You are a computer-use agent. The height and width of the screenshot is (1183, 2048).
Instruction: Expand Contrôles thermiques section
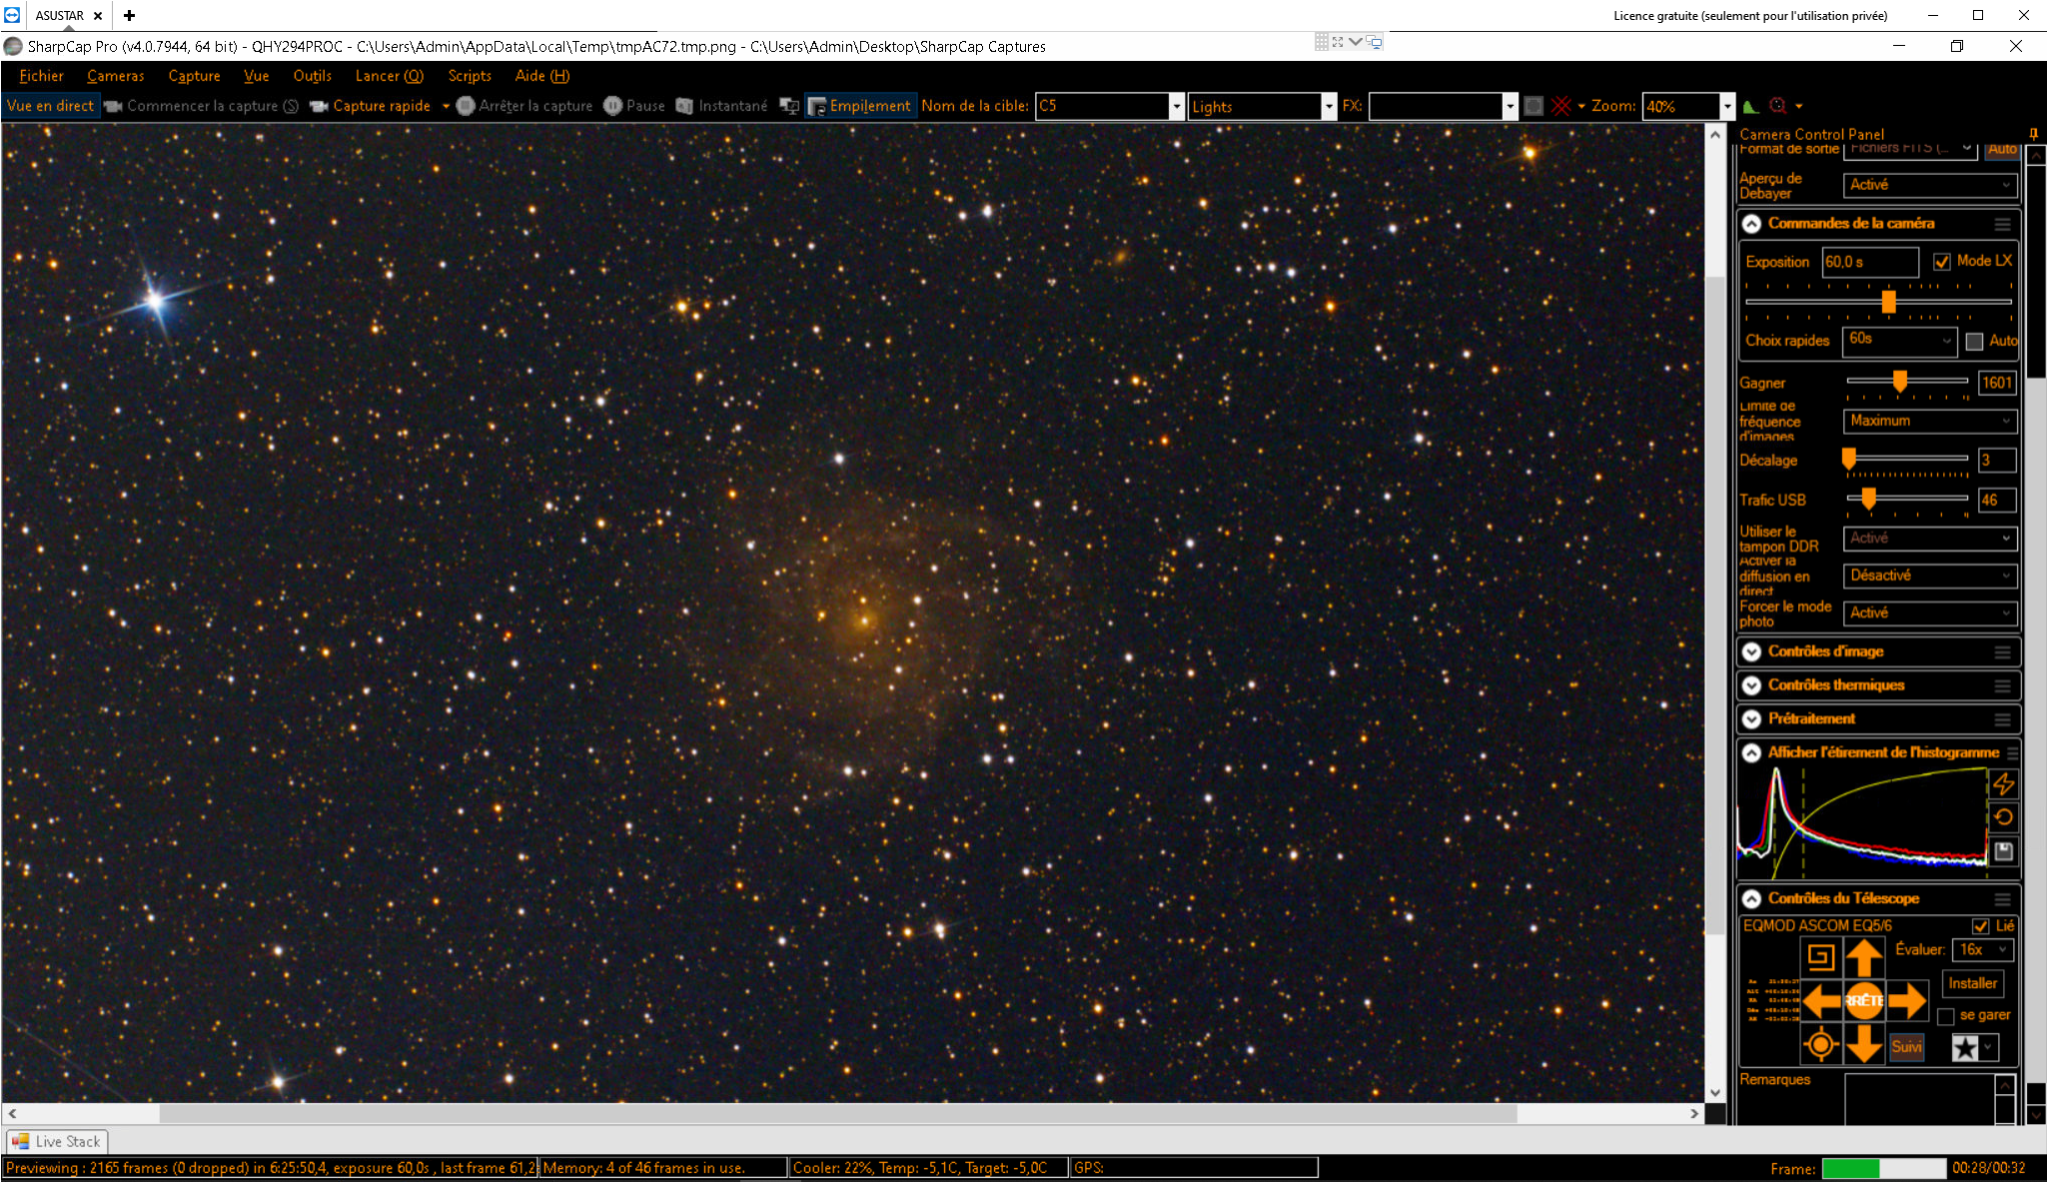(1751, 686)
